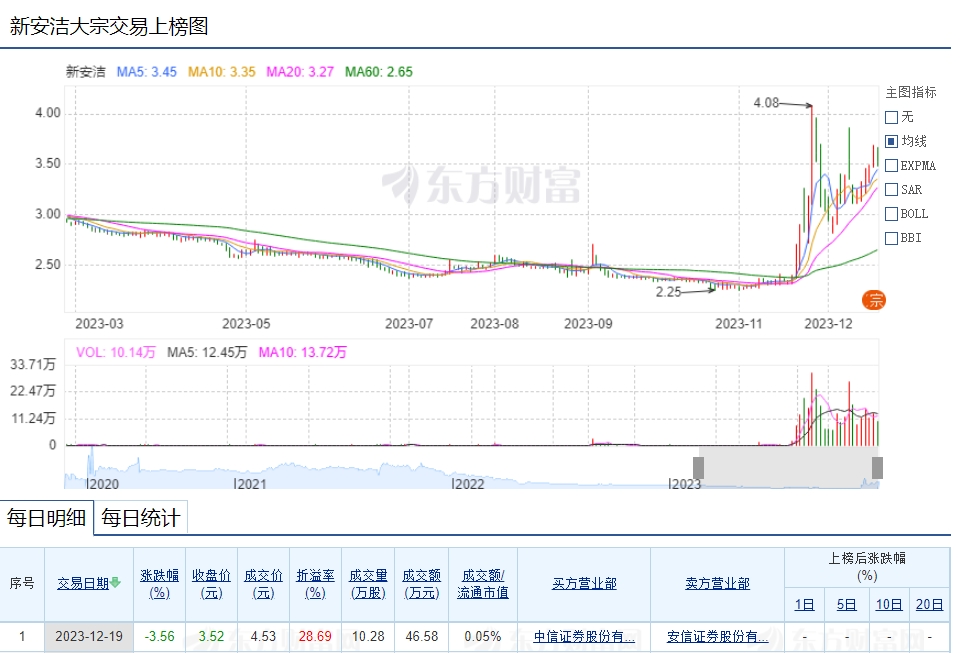Check the BBI indicator box
960x653 pixels.
(x=891, y=238)
